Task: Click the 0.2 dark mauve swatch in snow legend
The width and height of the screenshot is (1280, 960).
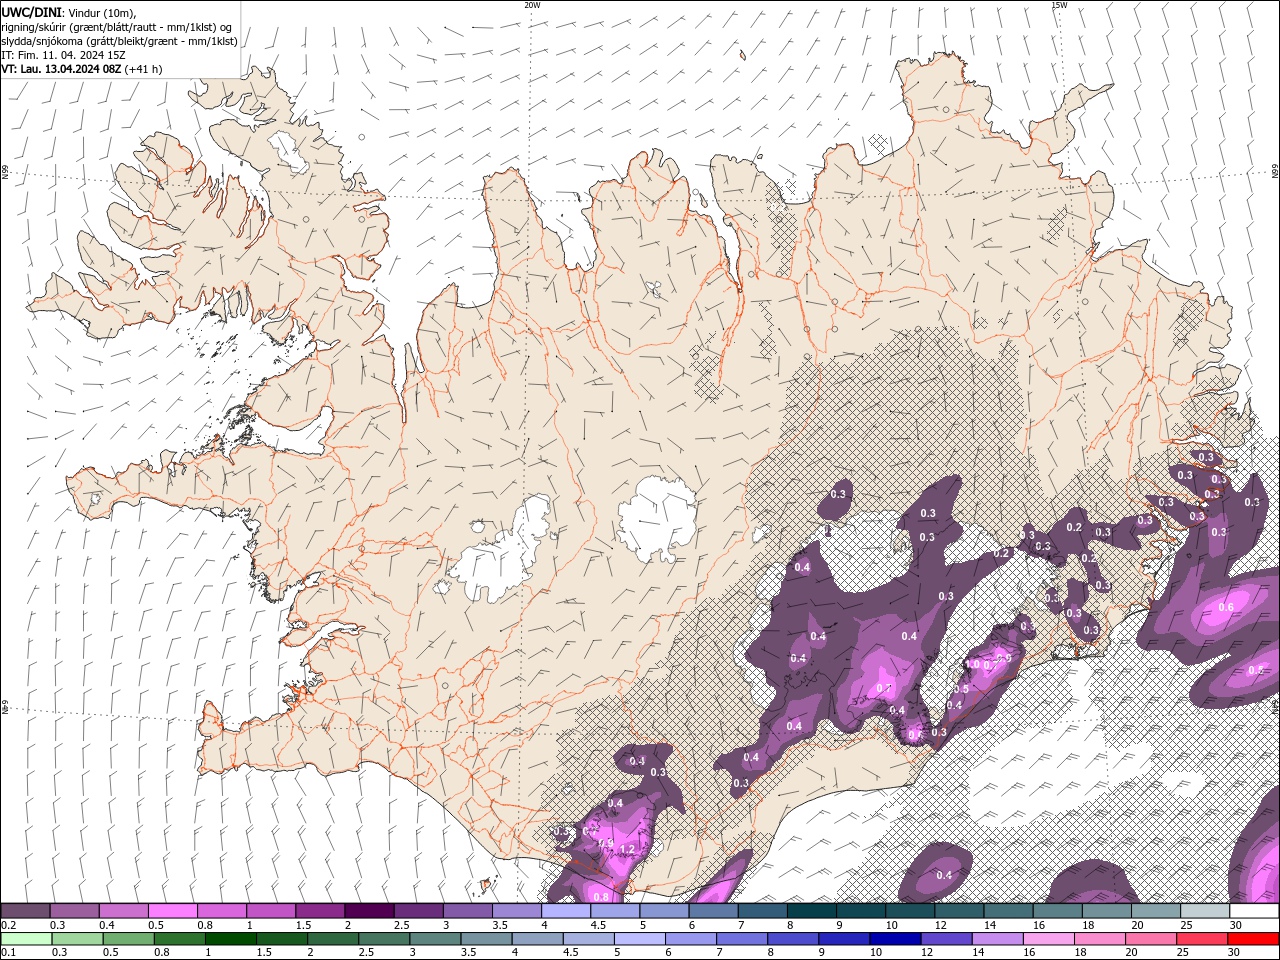Action: click(25, 911)
